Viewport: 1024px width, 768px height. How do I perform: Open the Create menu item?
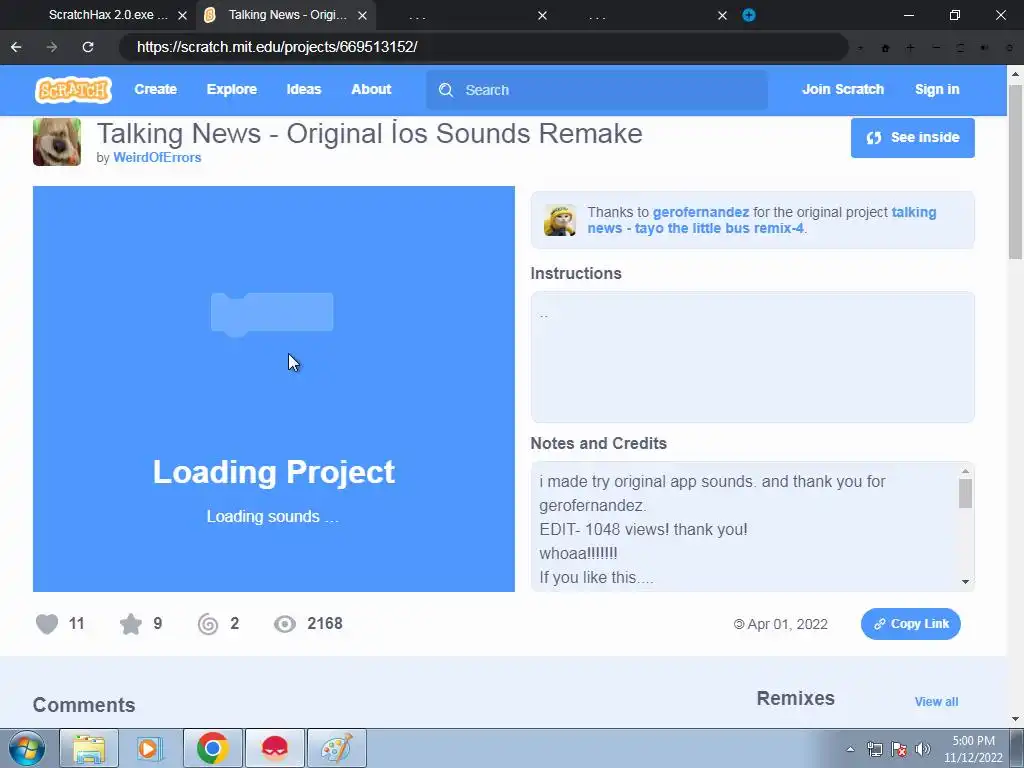[155, 89]
